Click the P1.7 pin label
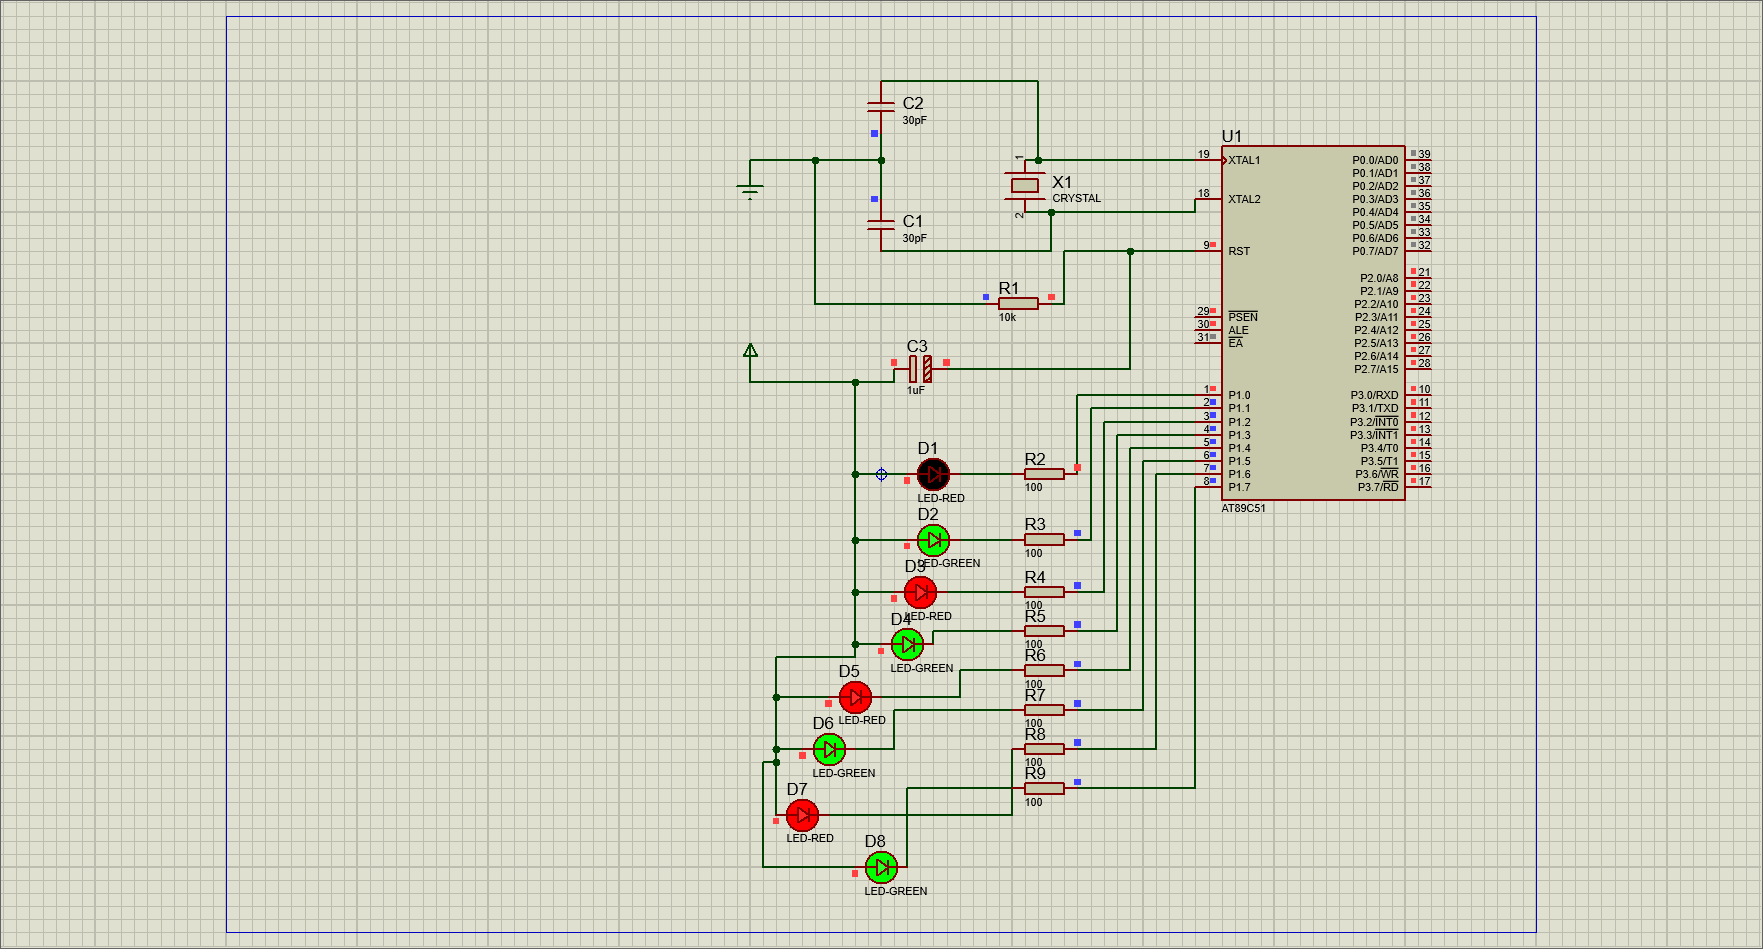Screen dimensions: 1763x949 (1239, 487)
